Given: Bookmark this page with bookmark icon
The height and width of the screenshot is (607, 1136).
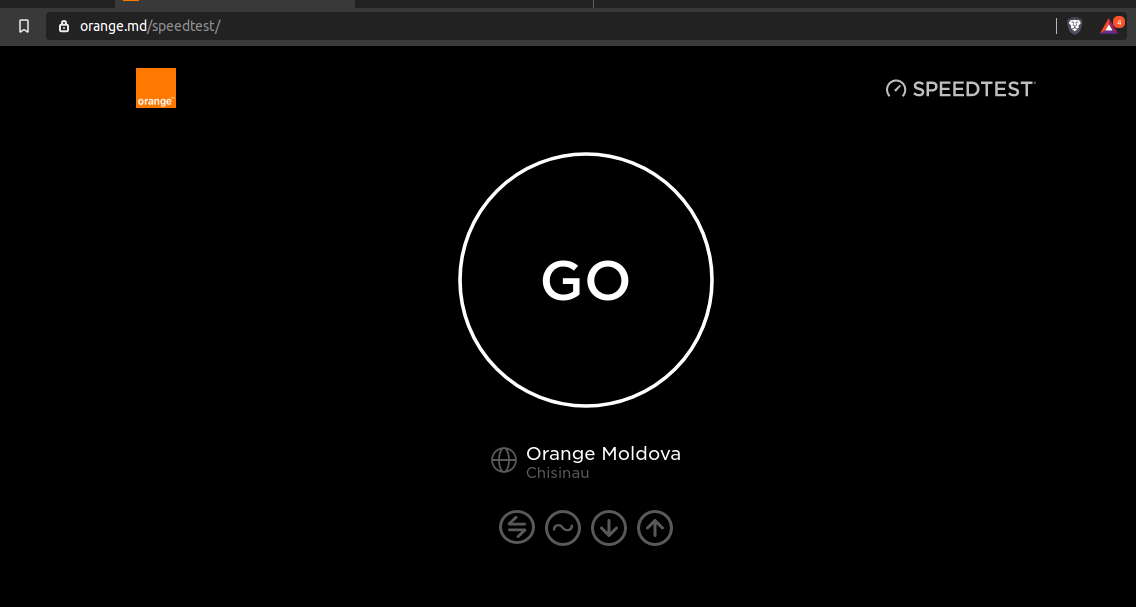Looking at the screenshot, I should coord(24,26).
